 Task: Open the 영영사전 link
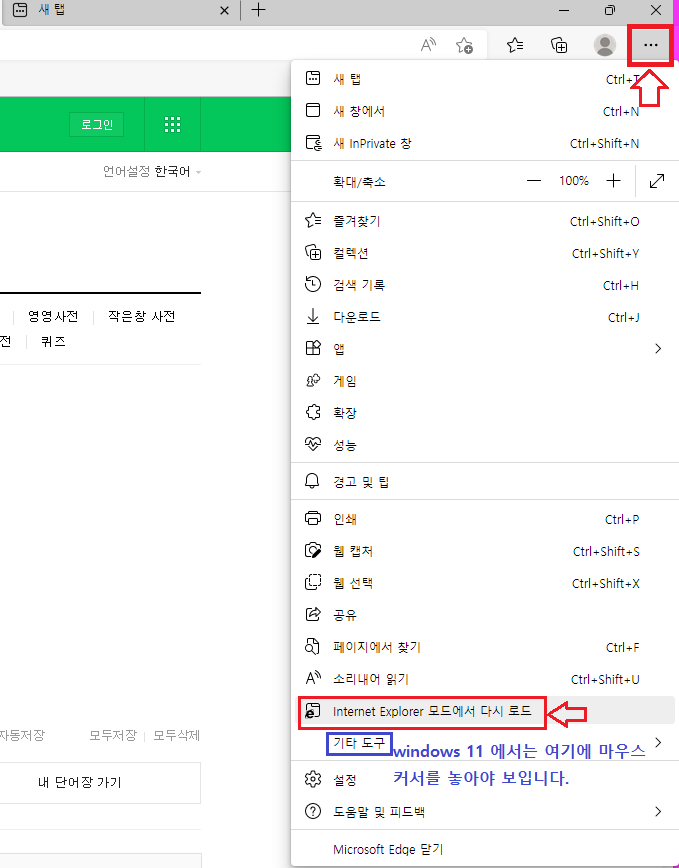point(53,317)
